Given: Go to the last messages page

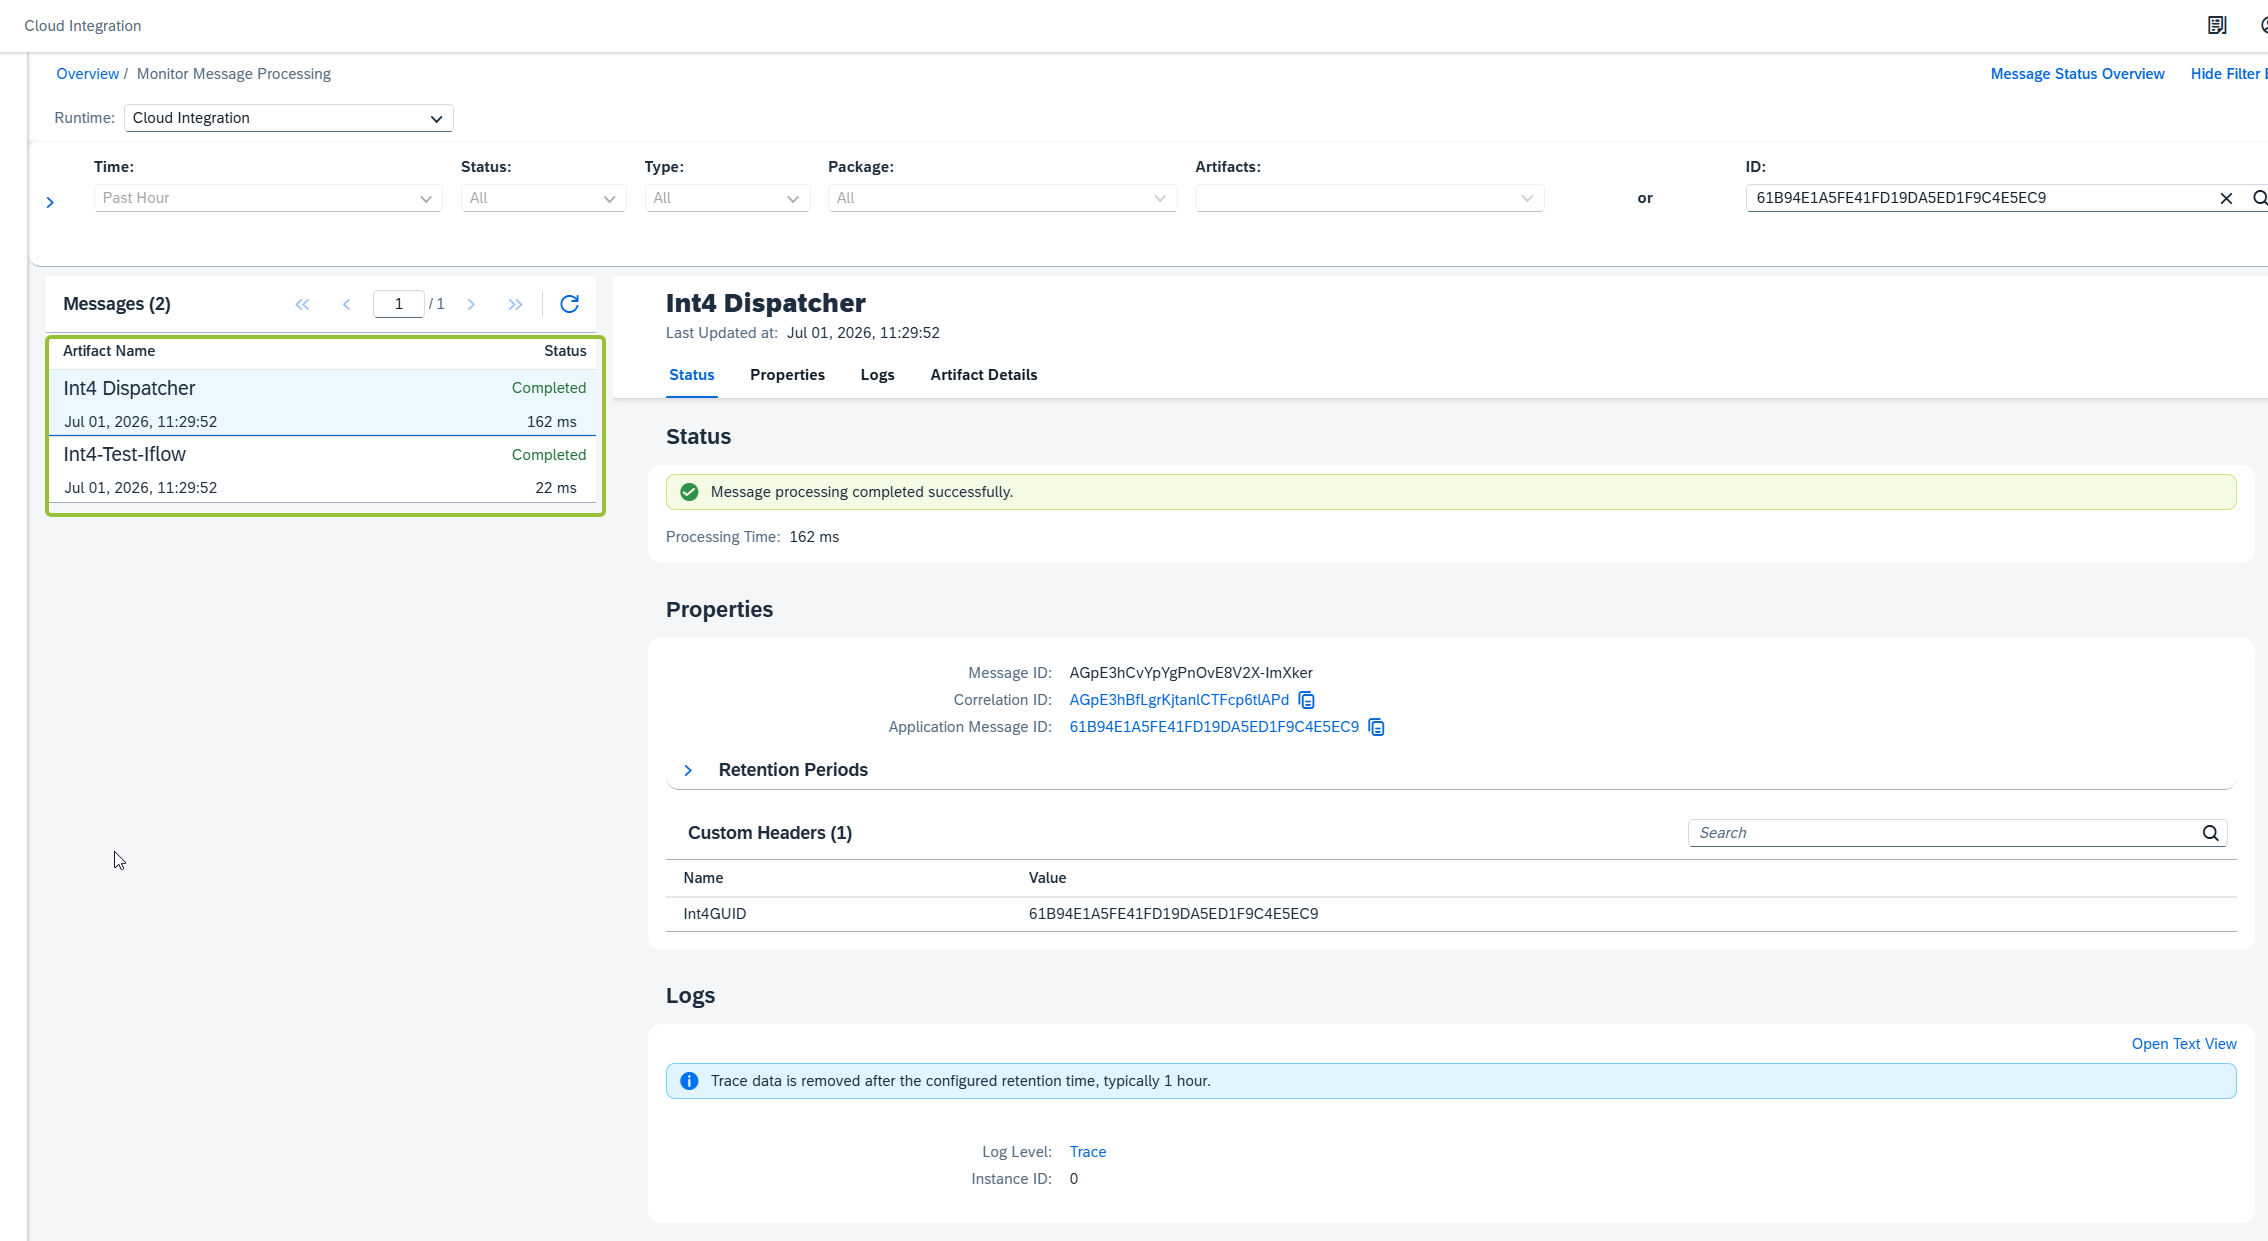Looking at the screenshot, I should coord(515,304).
